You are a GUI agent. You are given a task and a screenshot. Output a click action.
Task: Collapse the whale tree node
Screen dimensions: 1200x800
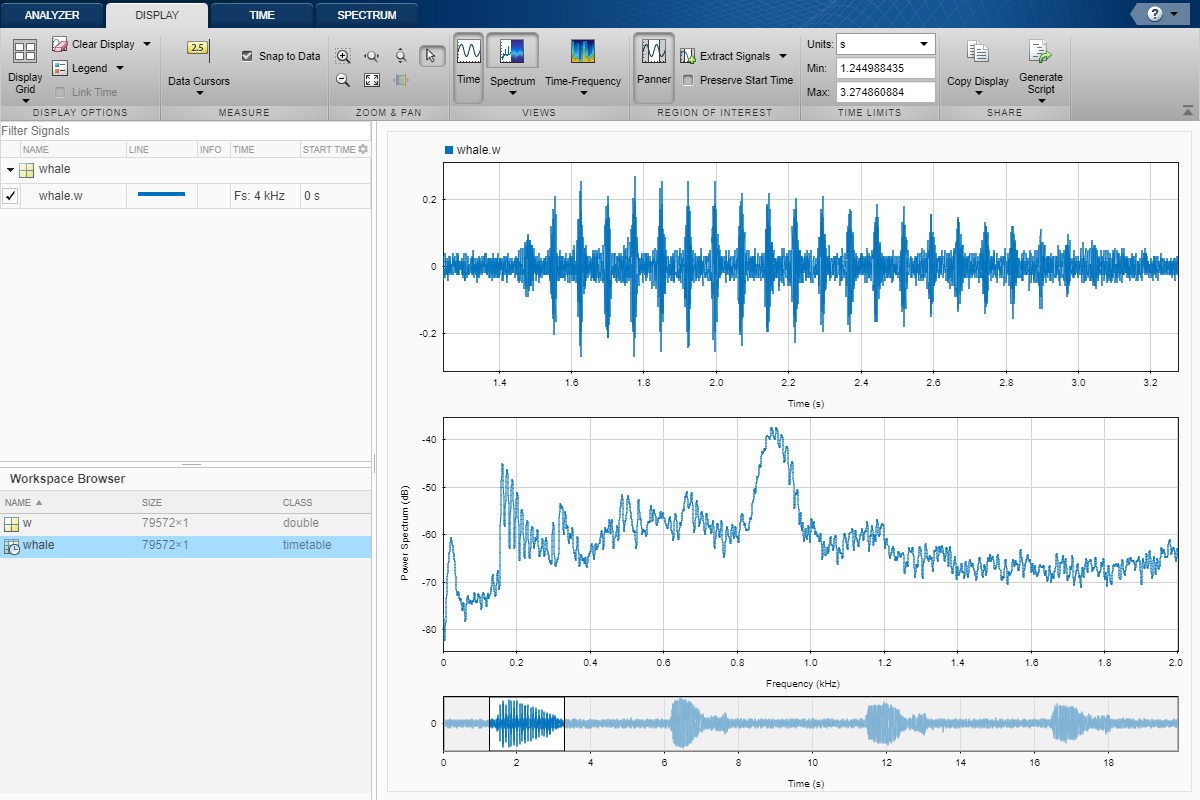tap(10, 170)
